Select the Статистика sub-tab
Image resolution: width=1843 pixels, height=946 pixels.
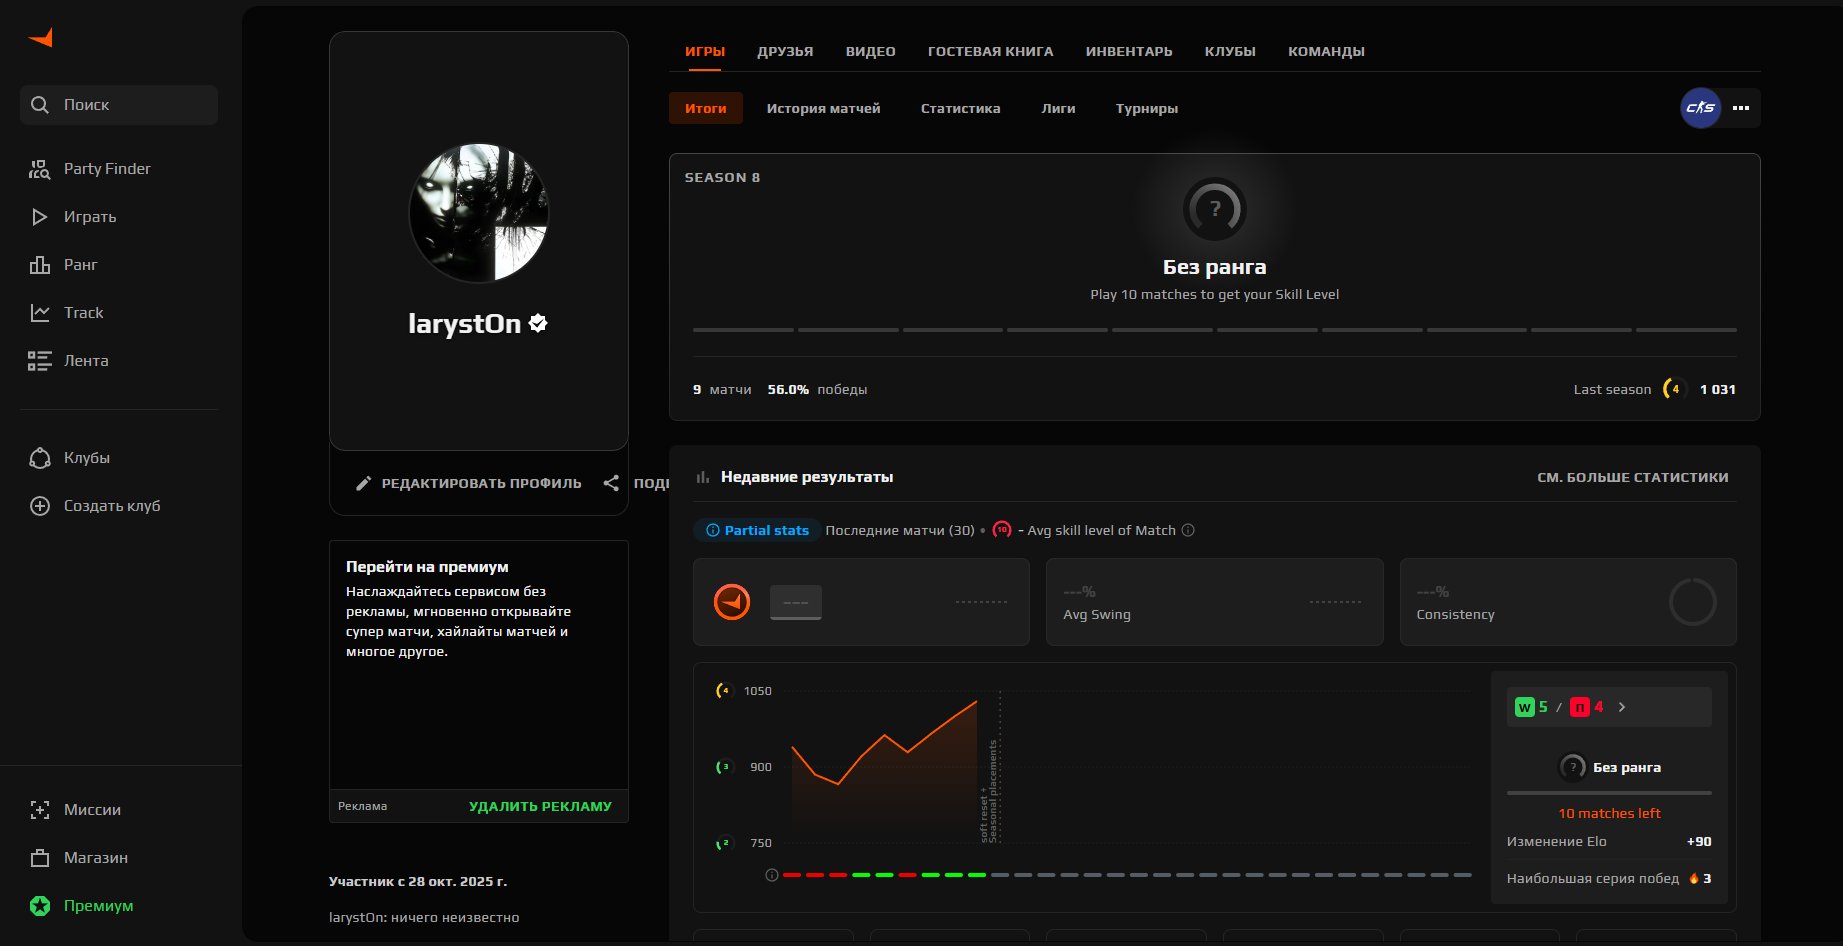point(961,108)
